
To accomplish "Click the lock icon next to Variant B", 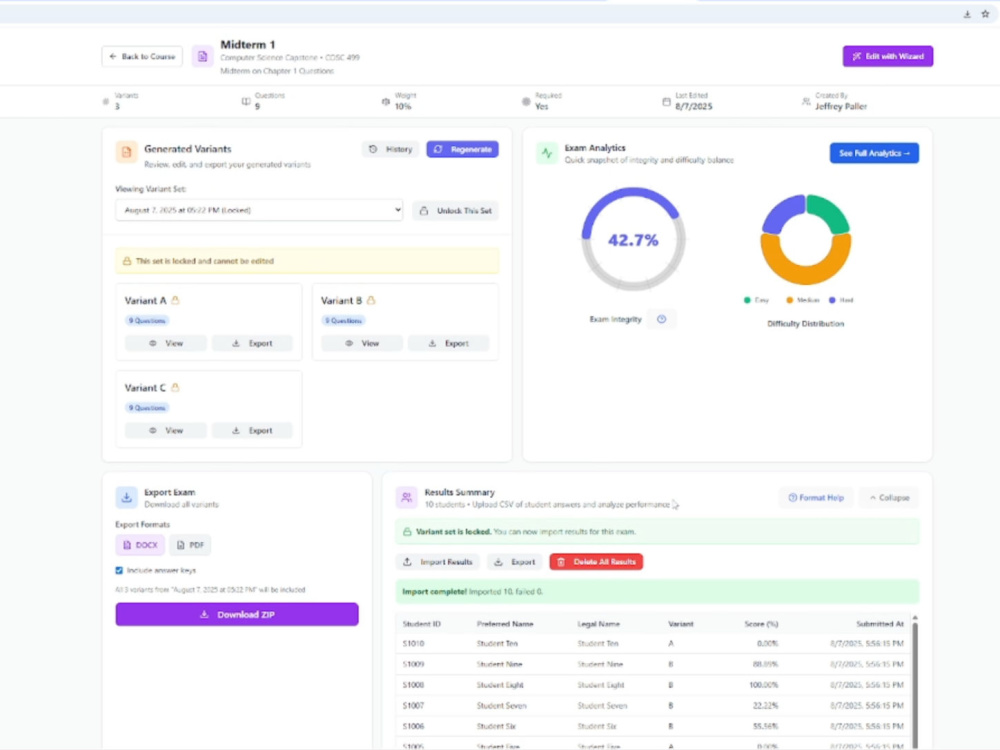I will (371, 300).
